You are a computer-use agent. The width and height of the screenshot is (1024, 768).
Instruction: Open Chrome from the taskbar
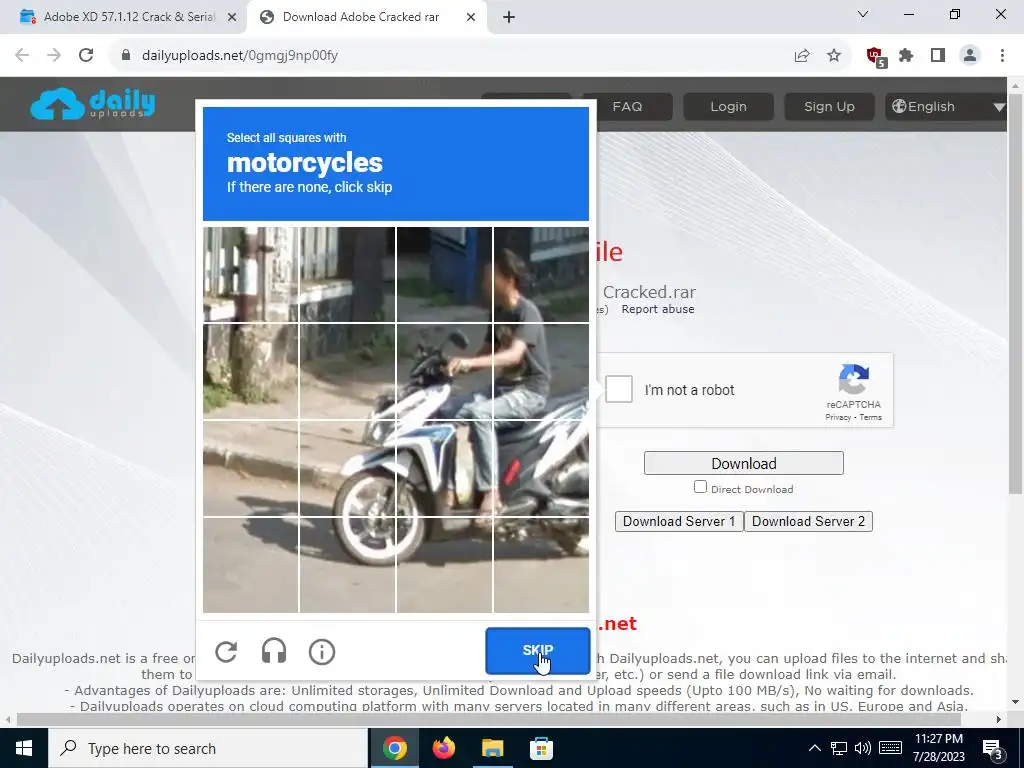[394, 748]
